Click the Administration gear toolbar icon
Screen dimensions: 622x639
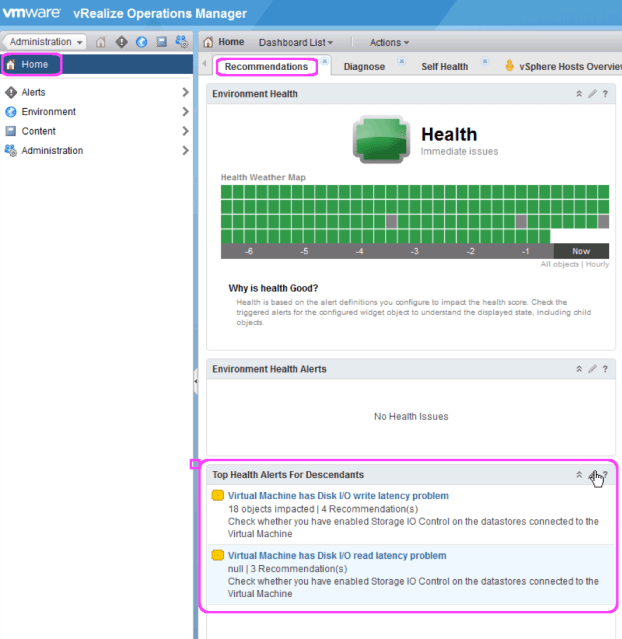(181, 42)
